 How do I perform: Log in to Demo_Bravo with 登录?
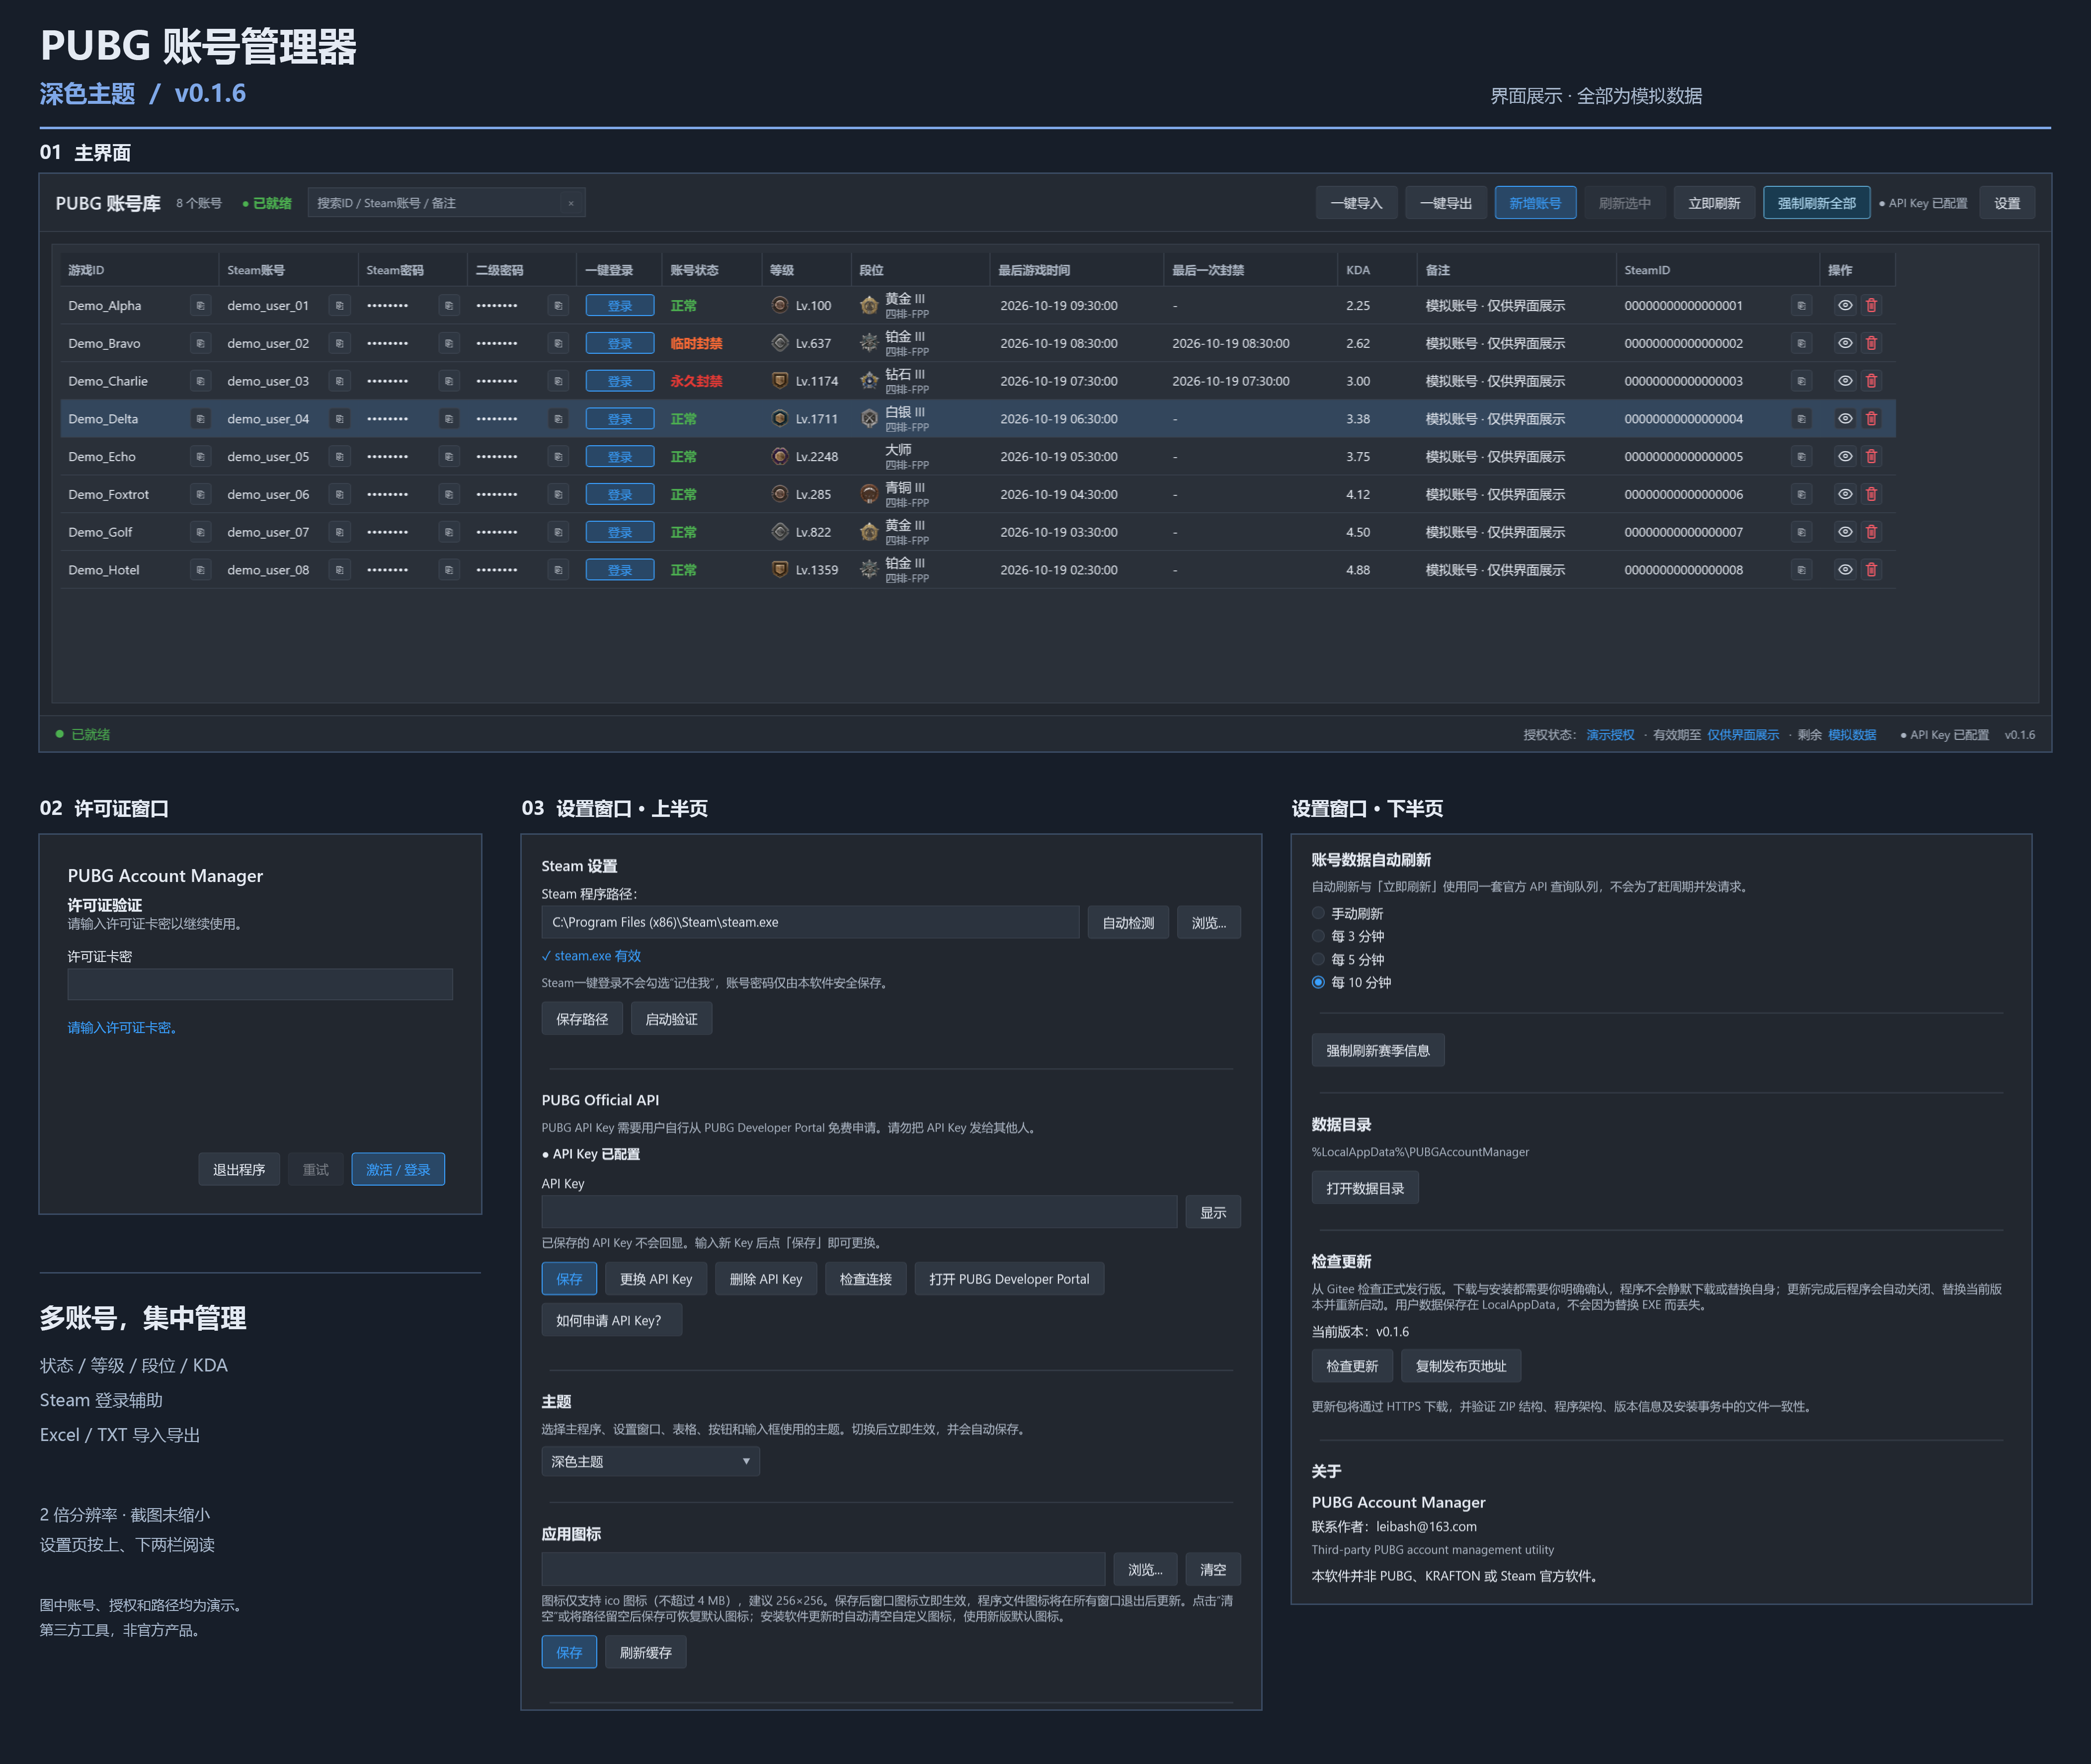[x=620, y=344]
